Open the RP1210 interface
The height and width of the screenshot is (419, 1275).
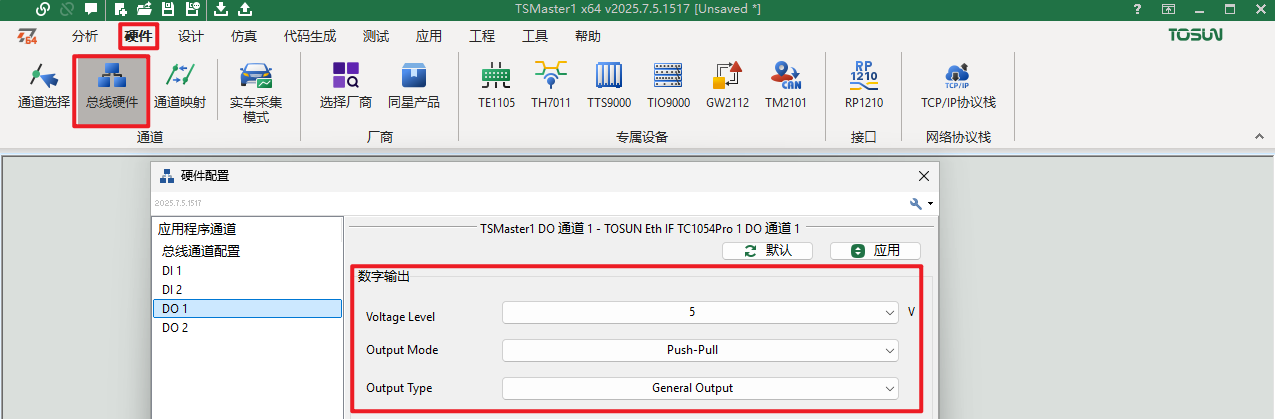(x=863, y=87)
